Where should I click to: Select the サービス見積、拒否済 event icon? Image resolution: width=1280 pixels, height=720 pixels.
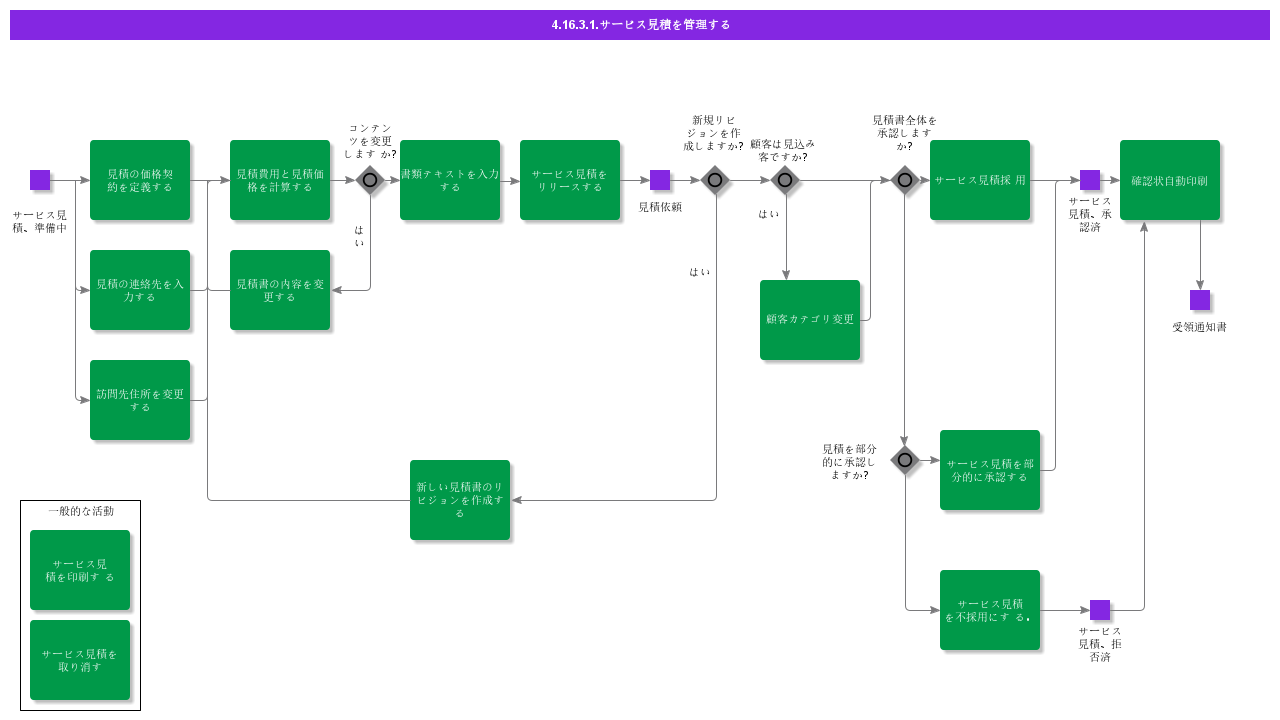pyautogui.click(x=1101, y=608)
